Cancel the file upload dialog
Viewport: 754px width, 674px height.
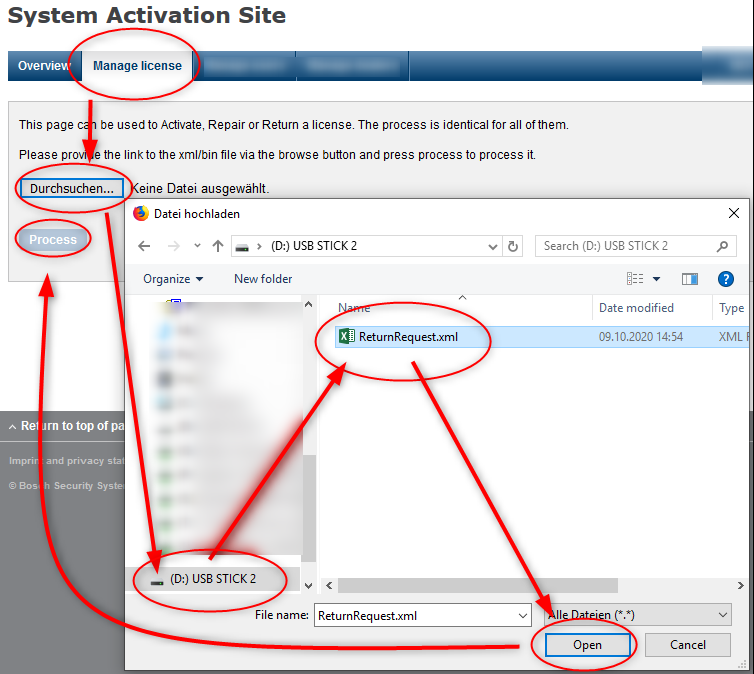click(x=687, y=645)
